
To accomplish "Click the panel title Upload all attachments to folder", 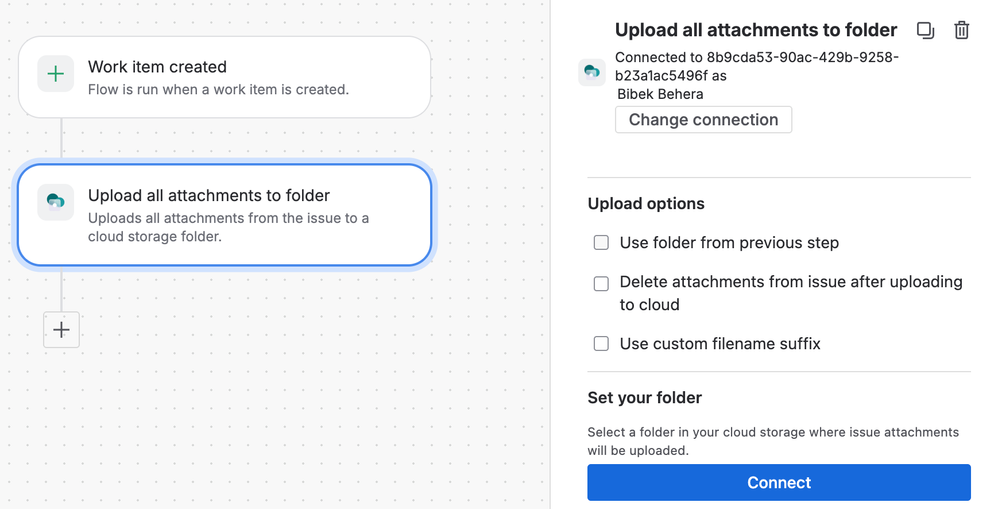I will (x=756, y=30).
